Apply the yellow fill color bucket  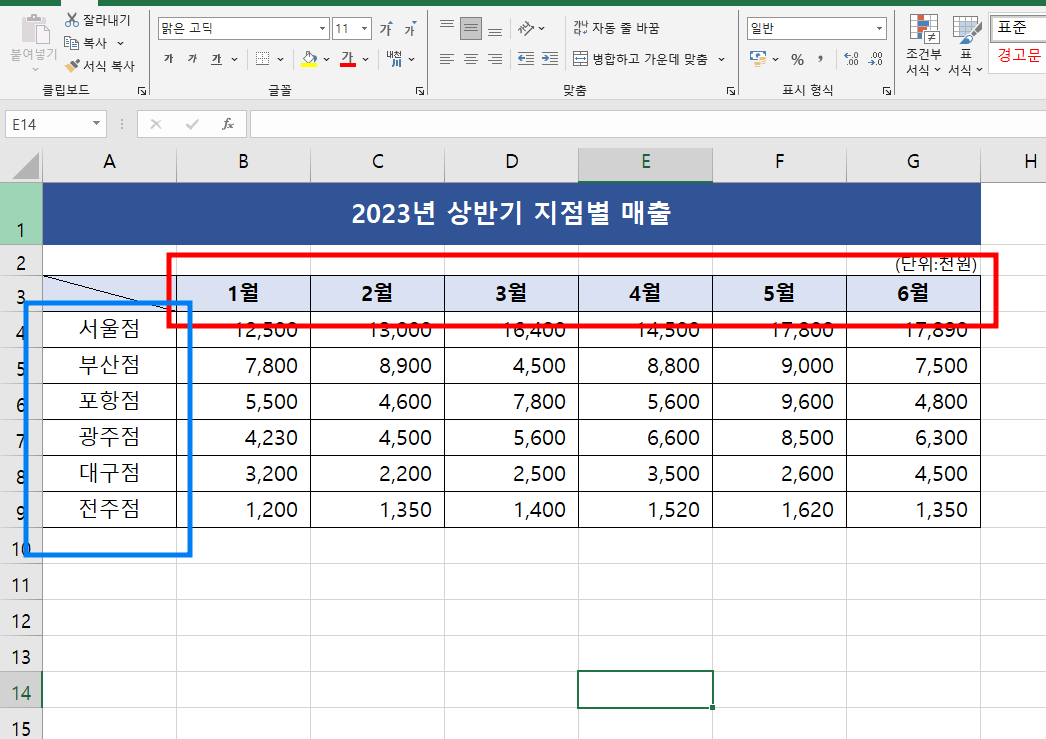pyautogui.click(x=309, y=59)
